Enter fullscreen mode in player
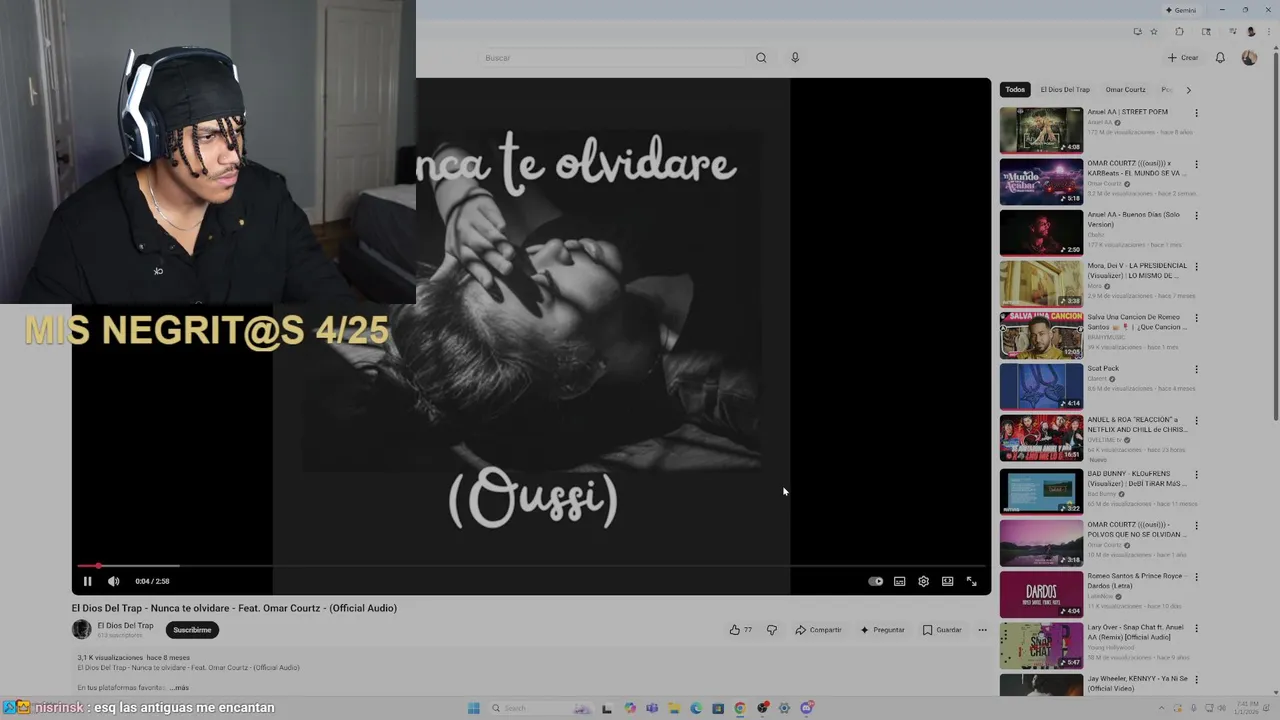The height and width of the screenshot is (720, 1280). (971, 581)
